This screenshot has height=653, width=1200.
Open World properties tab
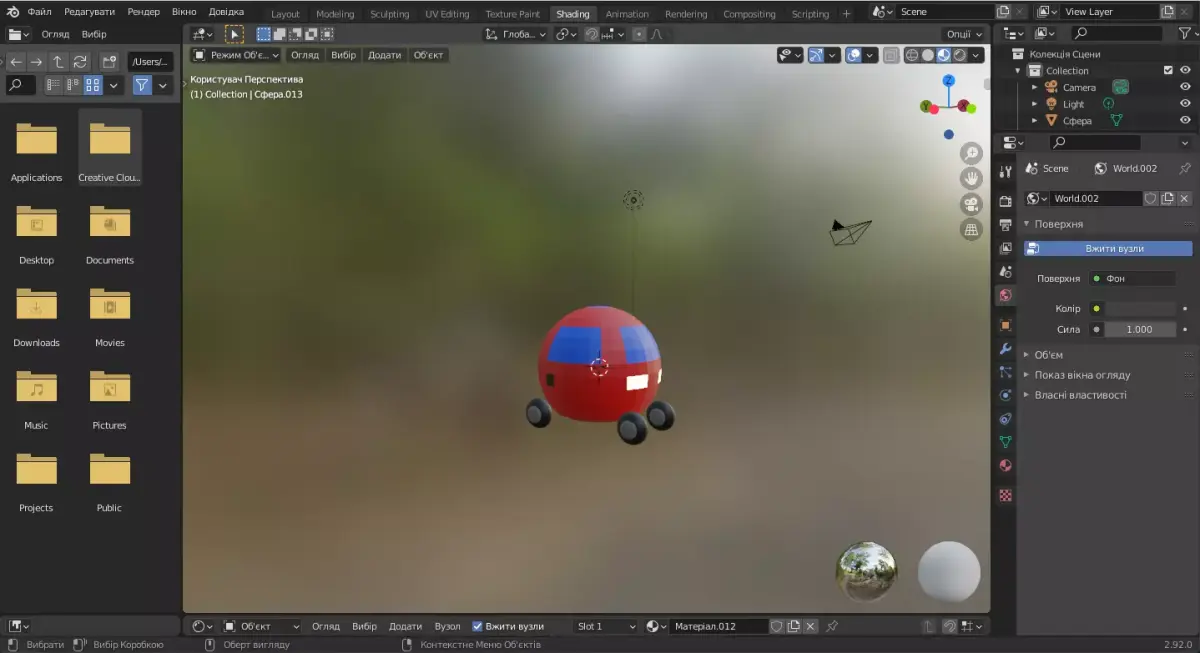[x=1005, y=295]
